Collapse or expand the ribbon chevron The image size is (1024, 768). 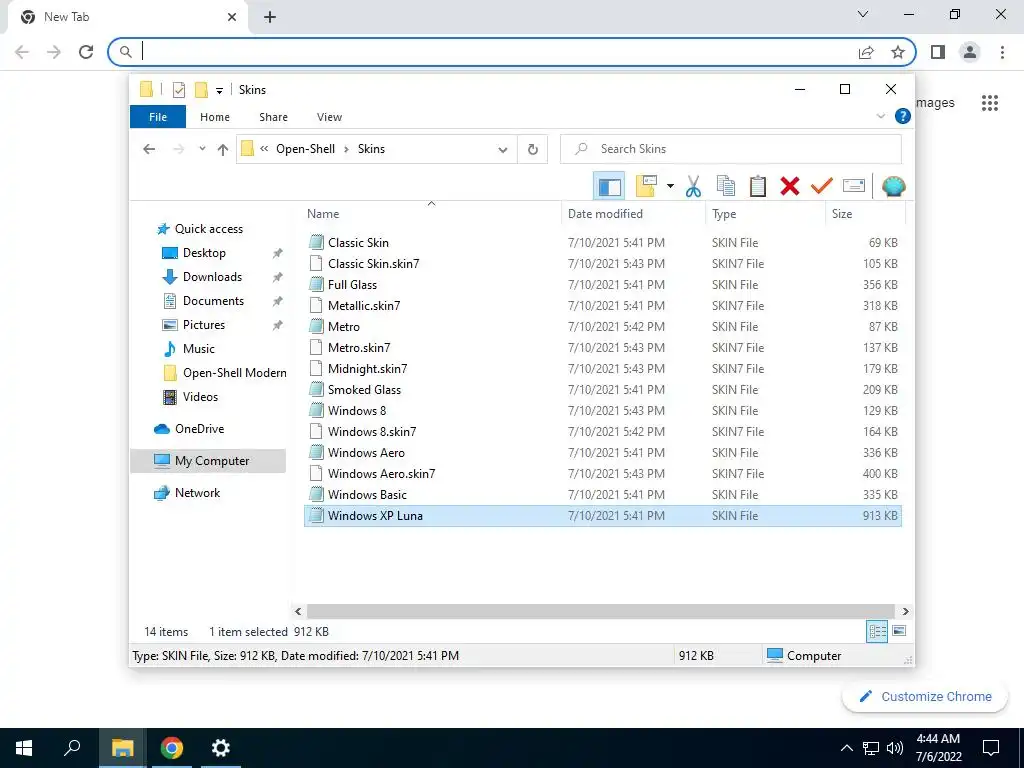pos(880,116)
